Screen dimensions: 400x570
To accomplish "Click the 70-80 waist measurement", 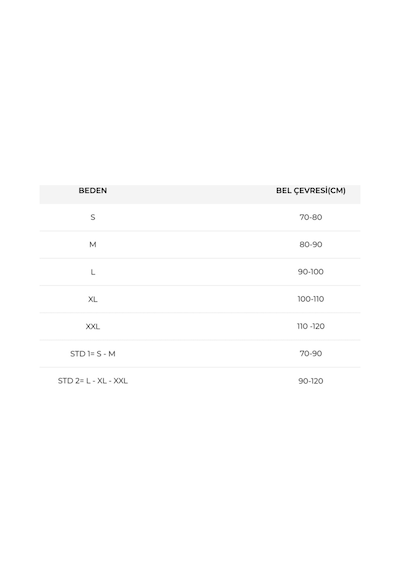I will pyautogui.click(x=311, y=217).
